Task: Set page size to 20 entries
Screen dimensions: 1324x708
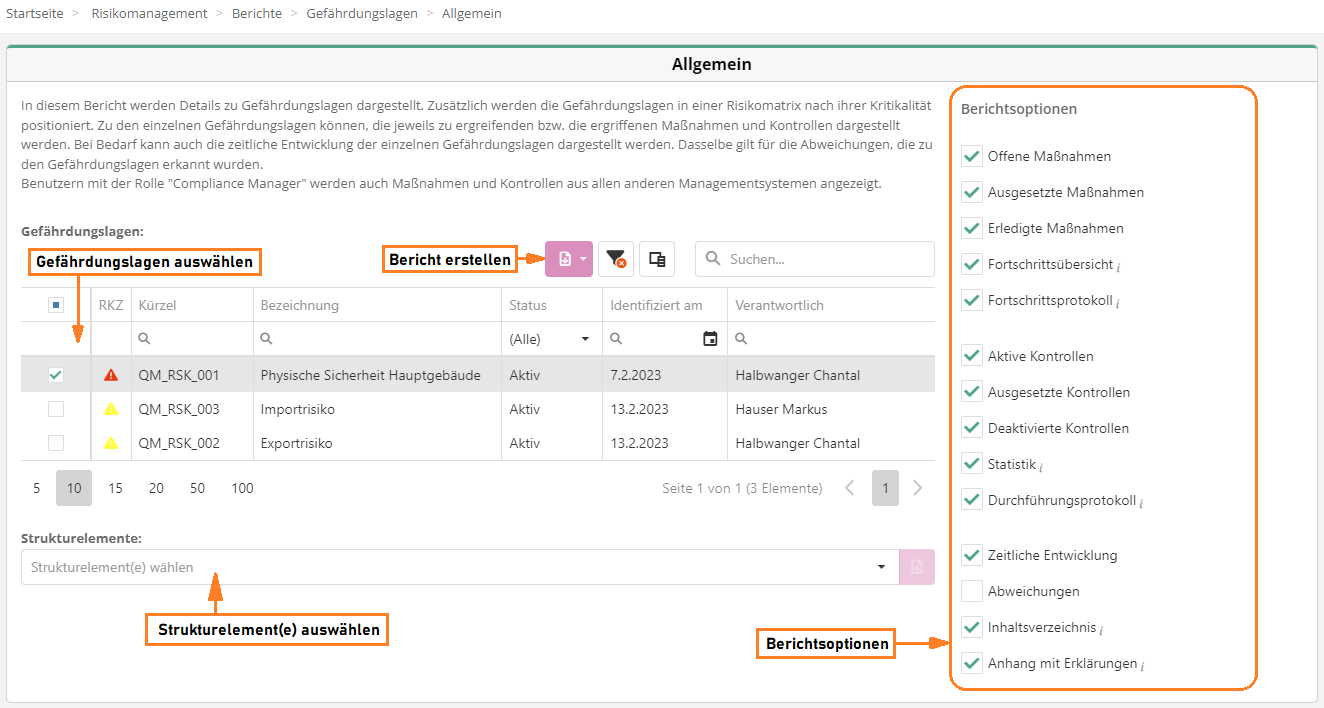Action: (x=156, y=488)
